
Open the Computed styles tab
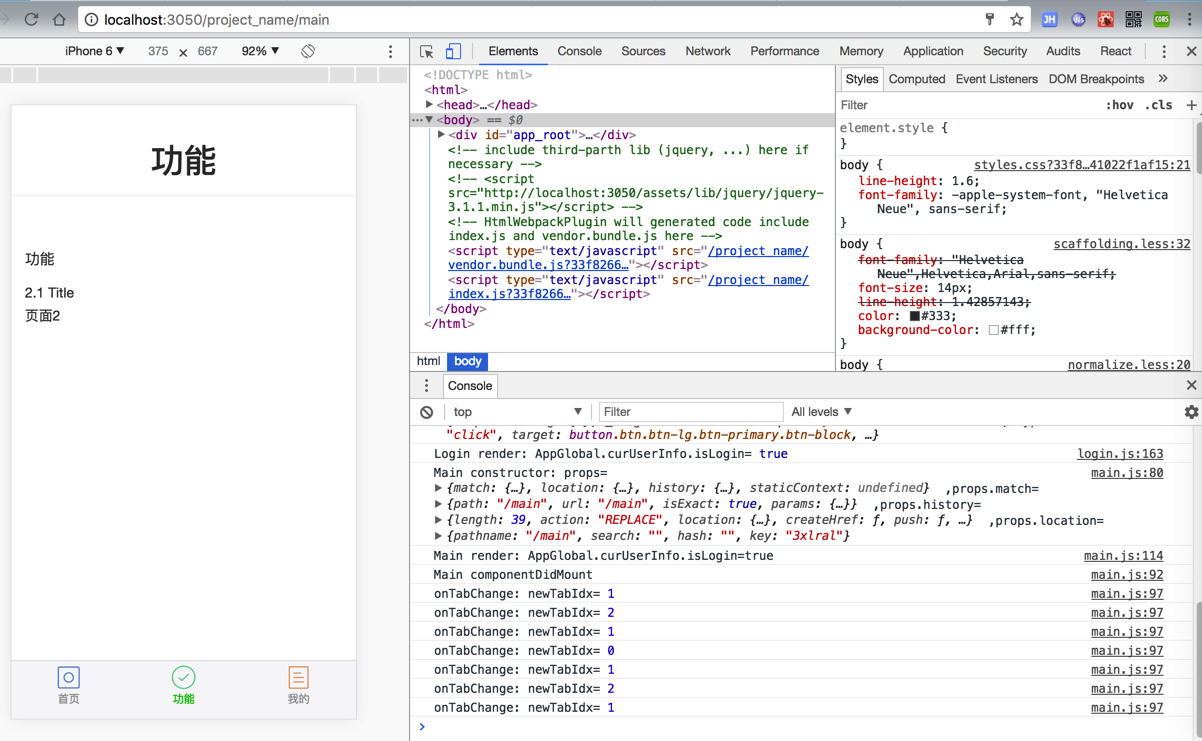pos(916,79)
